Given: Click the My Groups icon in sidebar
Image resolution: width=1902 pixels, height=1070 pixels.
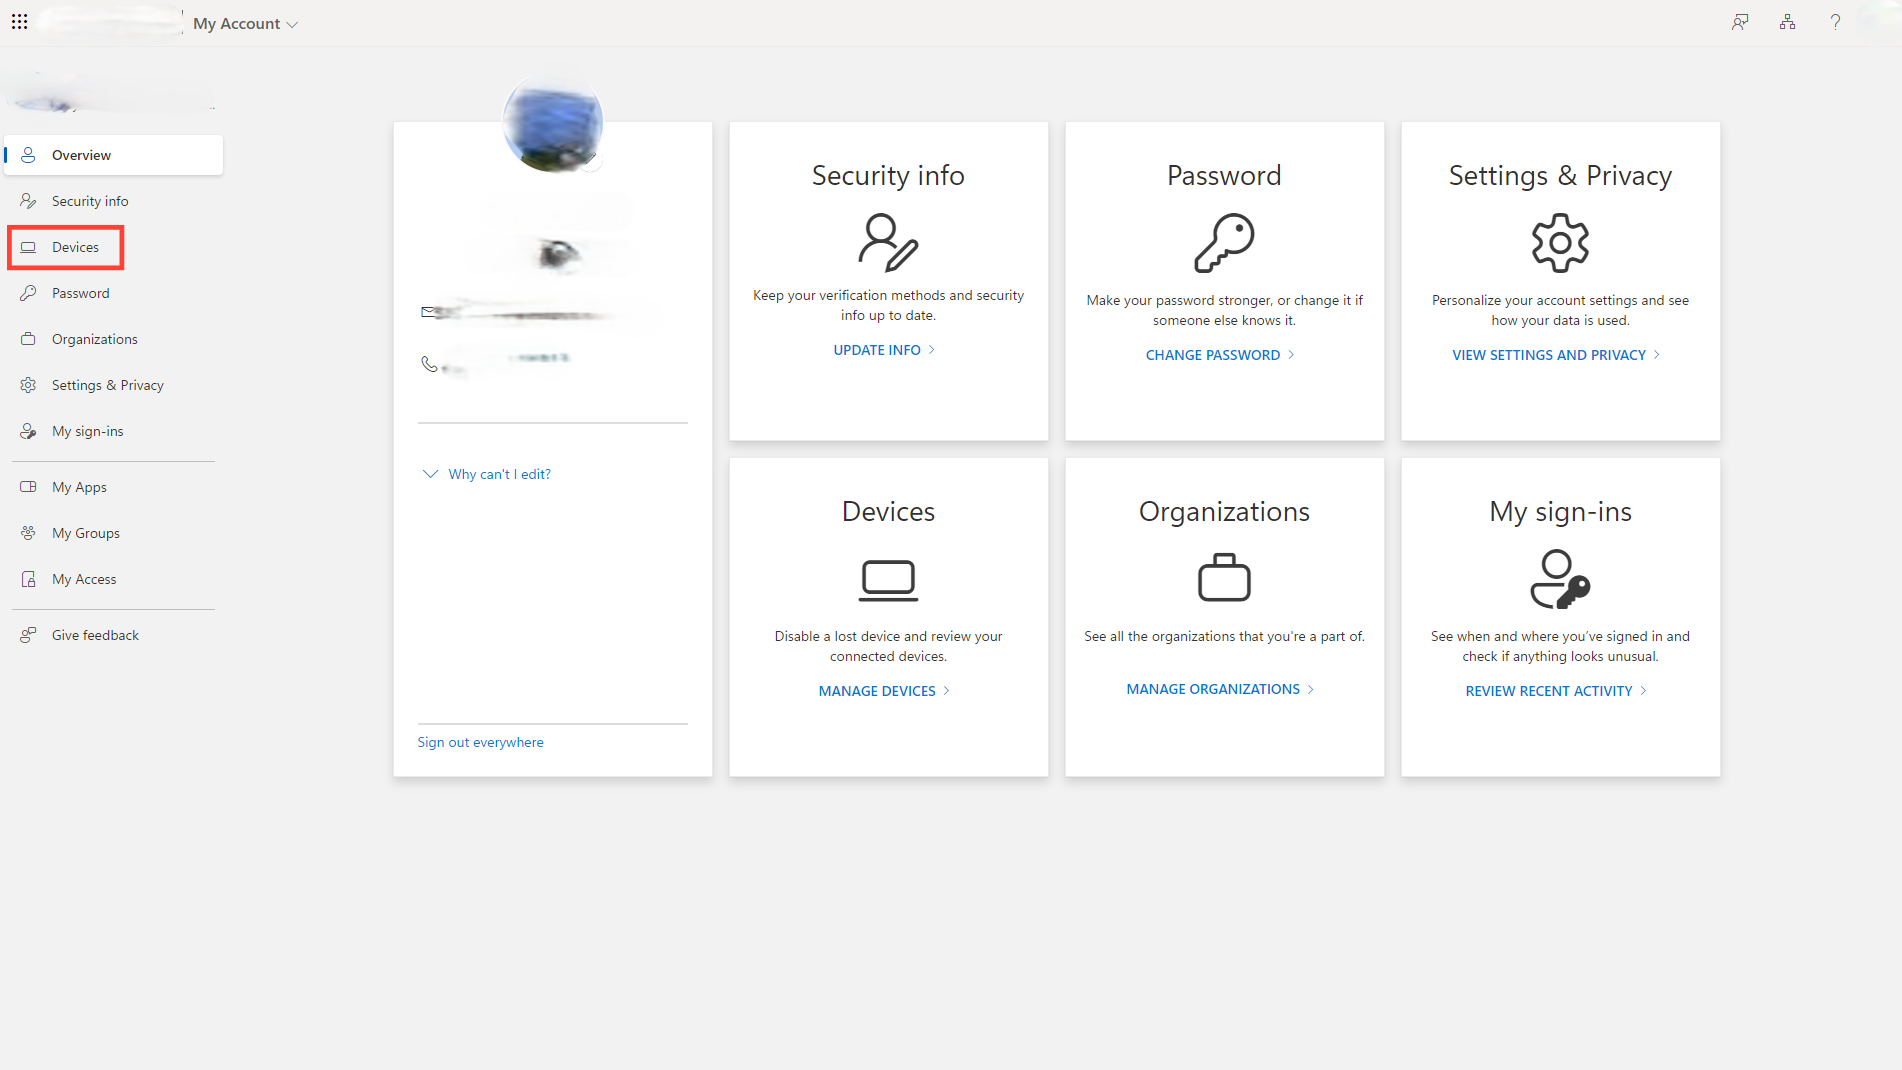Looking at the screenshot, I should [28, 533].
